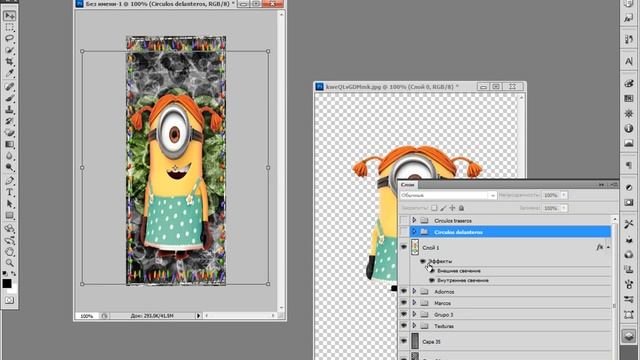Open the layer opacity slider arrow
Viewport: 640px width, 360px height.
[564, 196]
